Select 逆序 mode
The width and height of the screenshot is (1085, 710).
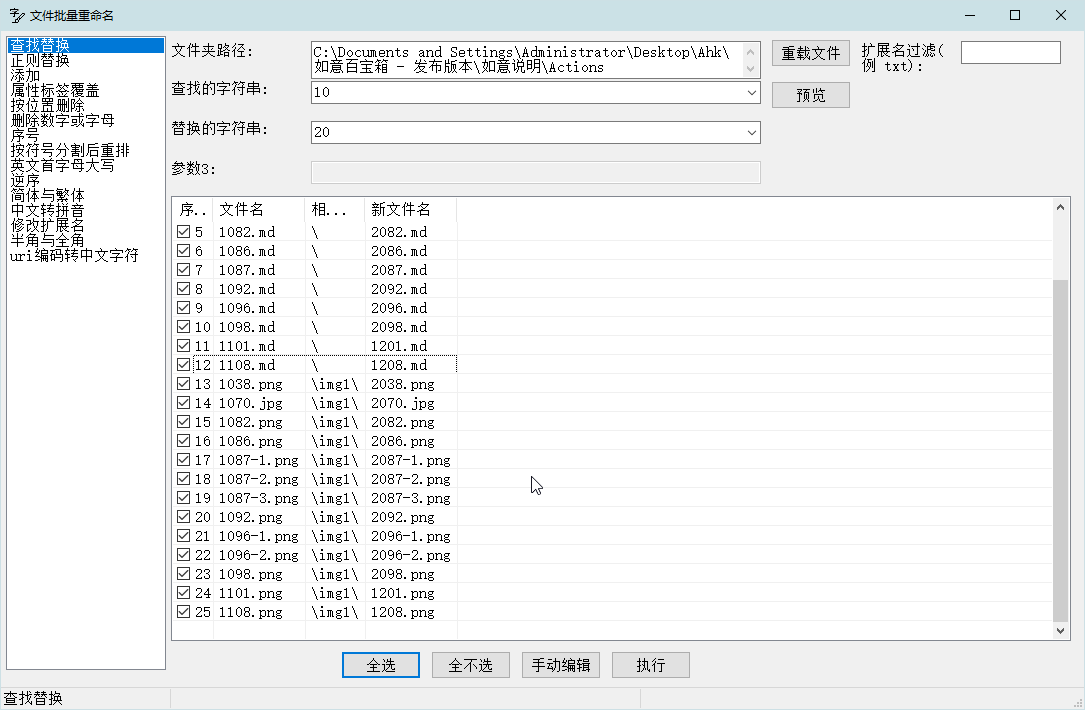tap(25, 180)
